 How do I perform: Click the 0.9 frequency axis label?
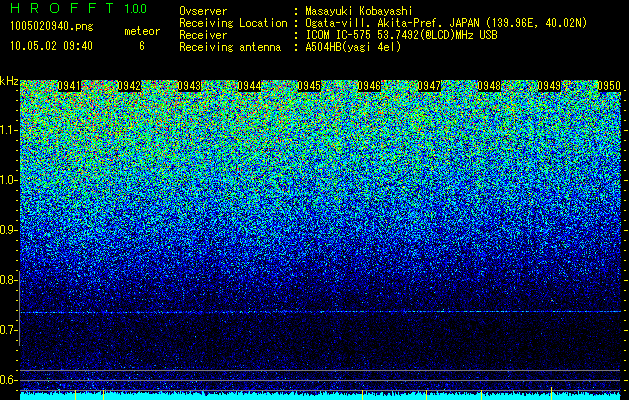coord(9,230)
